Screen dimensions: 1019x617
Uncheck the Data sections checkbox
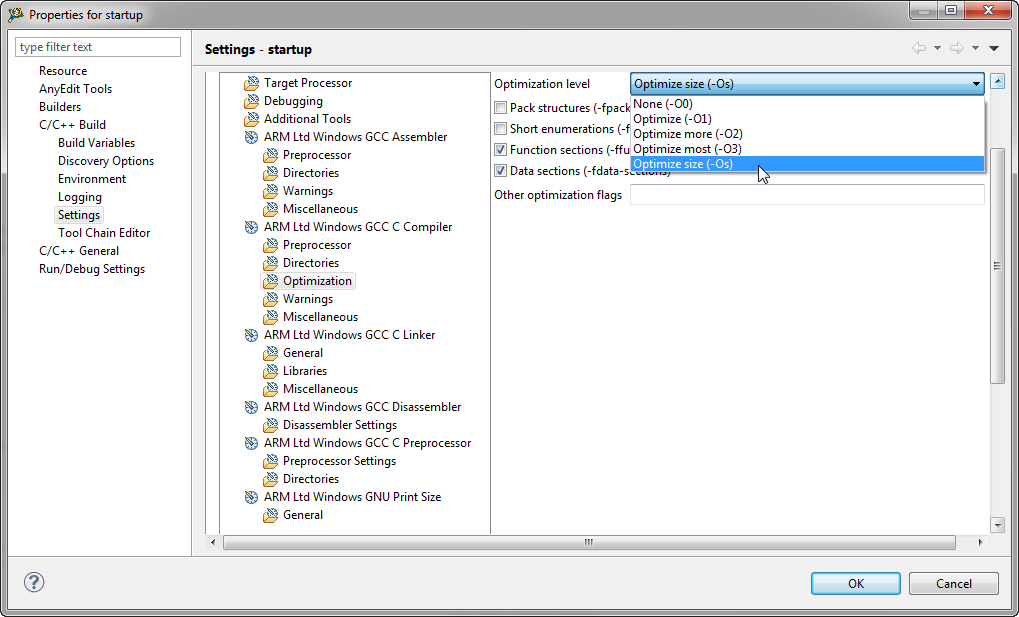point(501,171)
